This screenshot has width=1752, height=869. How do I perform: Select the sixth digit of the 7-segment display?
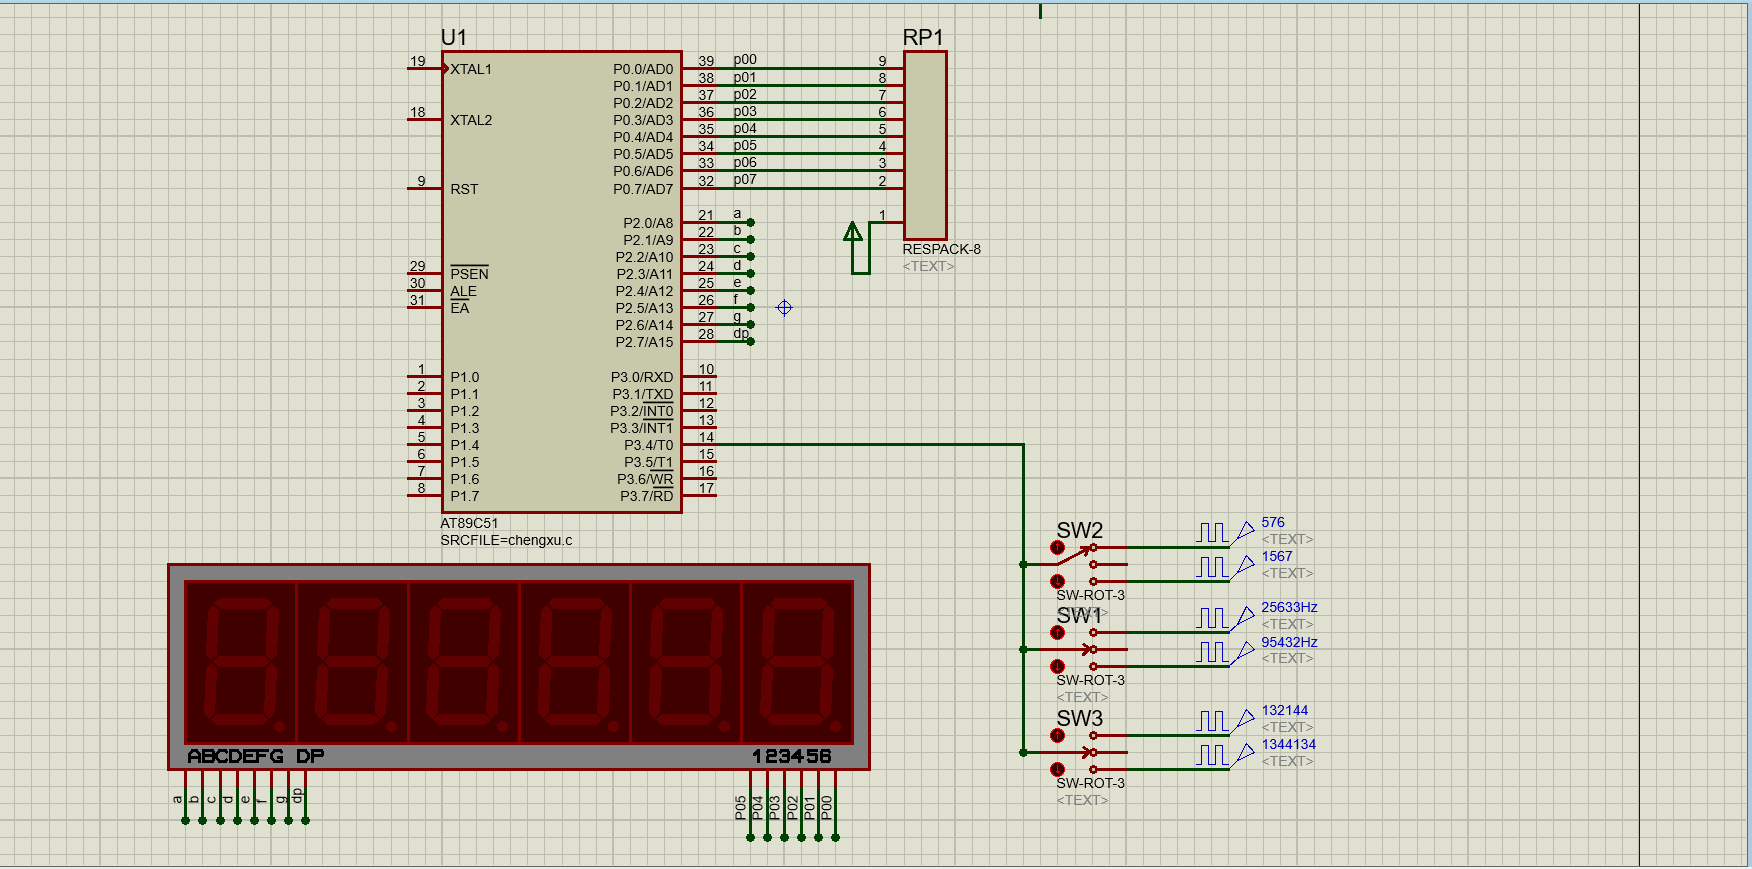click(x=797, y=662)
